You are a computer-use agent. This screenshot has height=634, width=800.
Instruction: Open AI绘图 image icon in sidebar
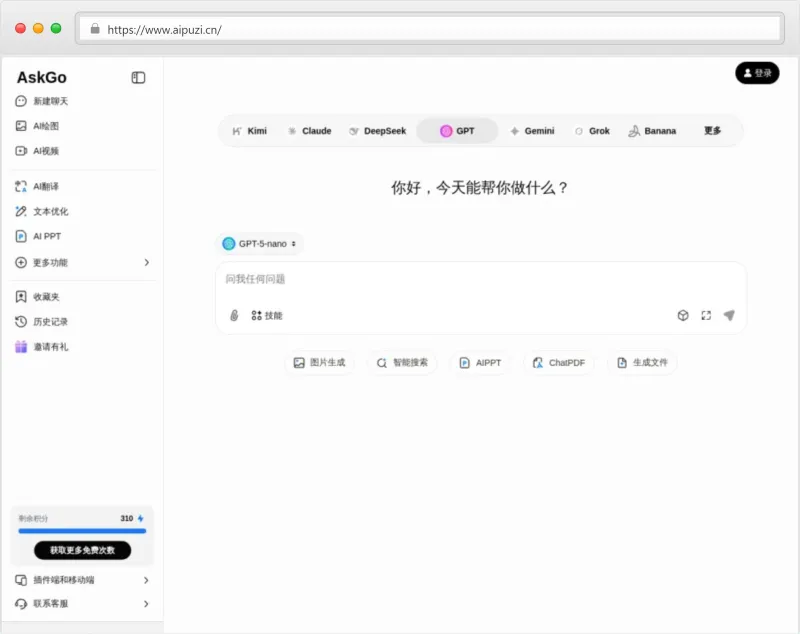pyautogui.click(x=21, y=126)
